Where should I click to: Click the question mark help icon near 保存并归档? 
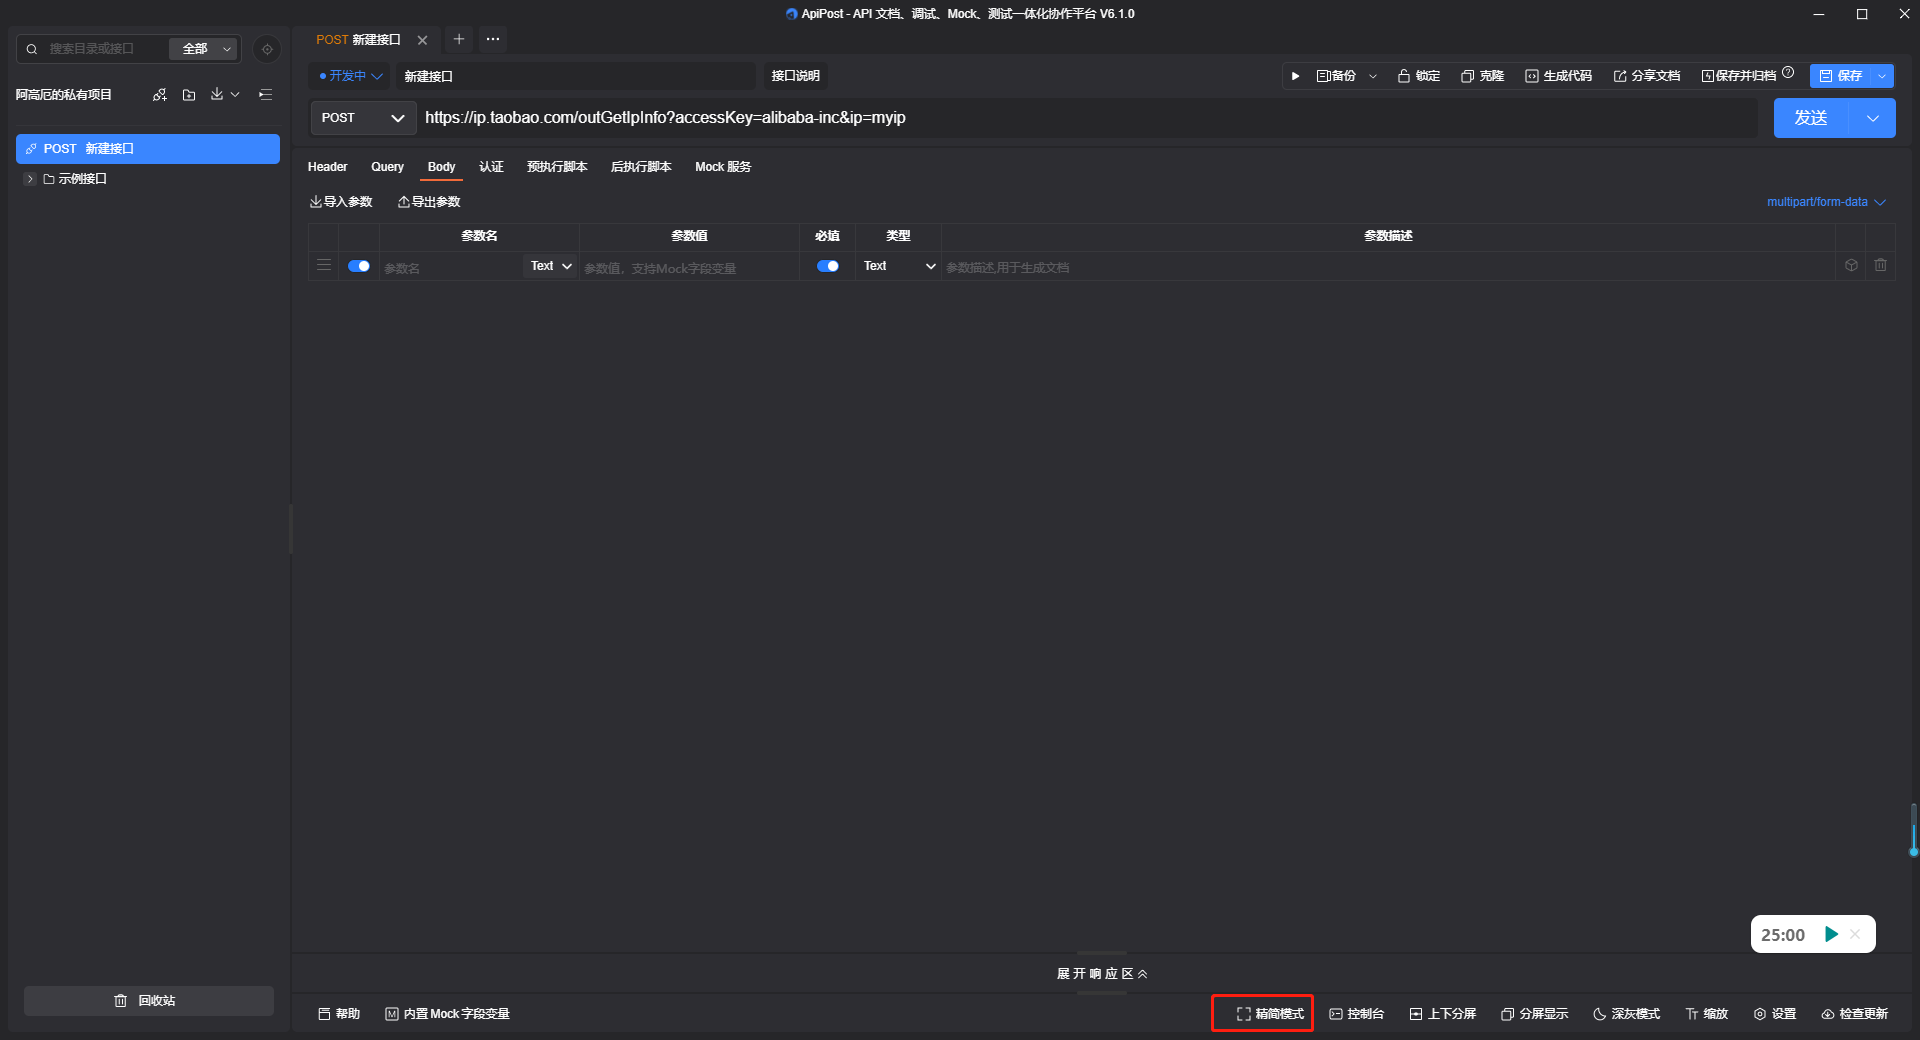(x=1788, y=72)
